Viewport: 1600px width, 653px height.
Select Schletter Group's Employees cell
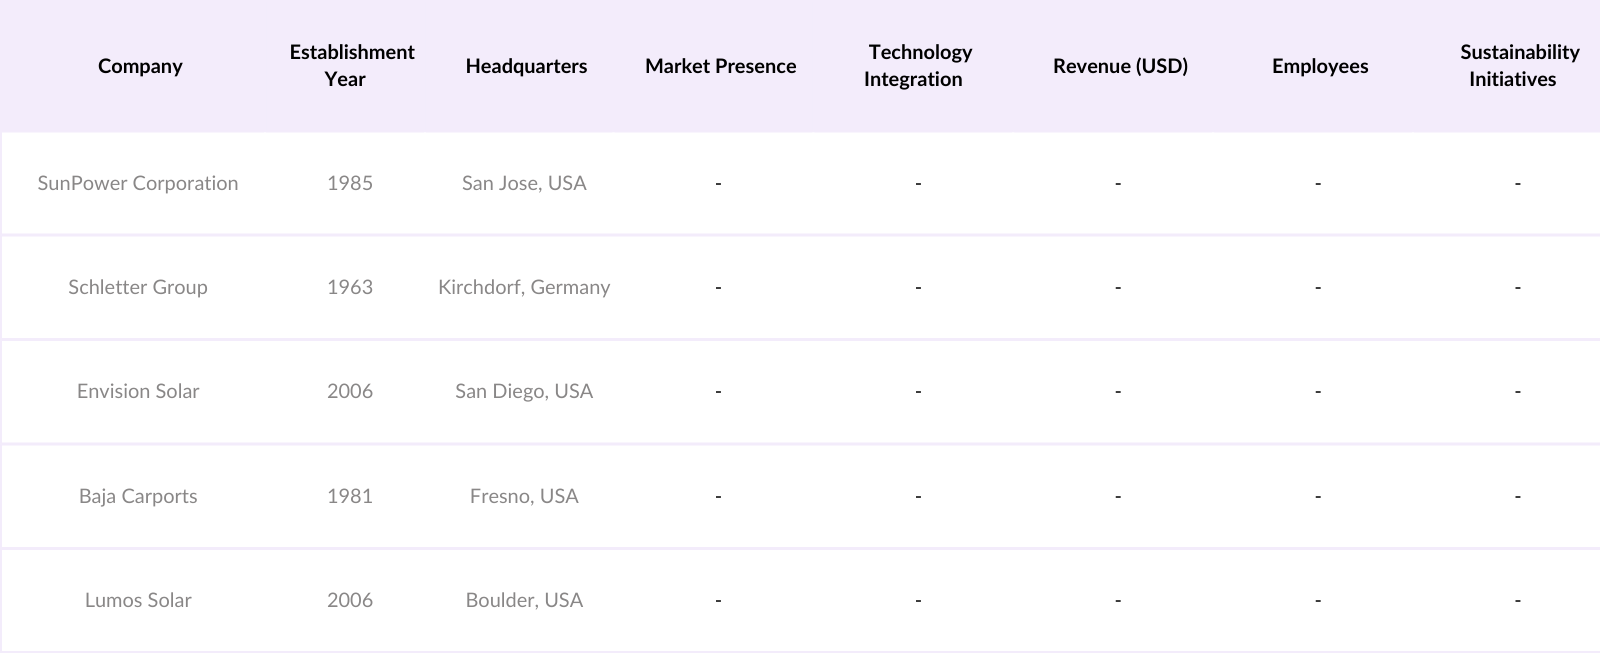pos(1318,287)
